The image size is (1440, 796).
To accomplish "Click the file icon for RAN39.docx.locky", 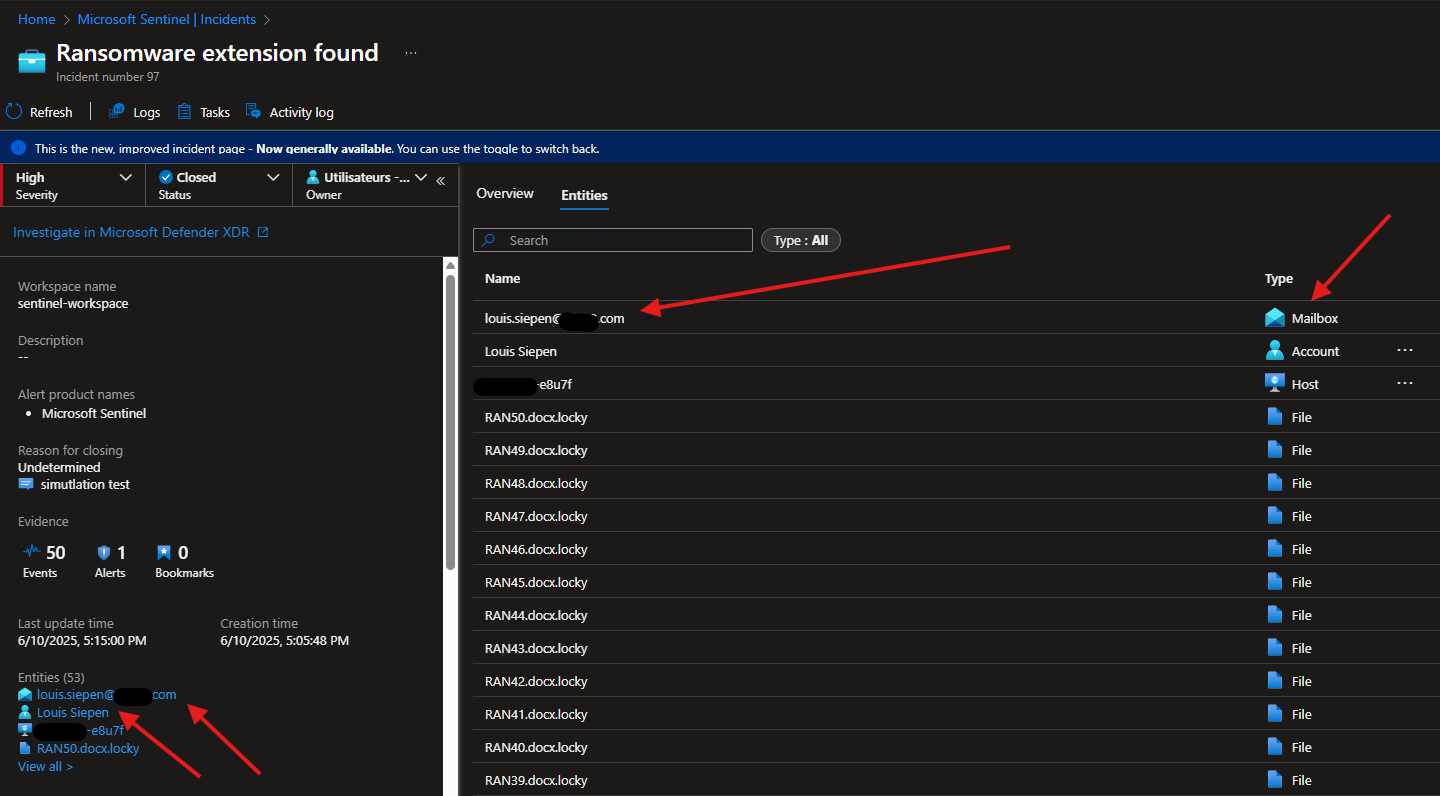I will click(x=1275, y=780).
